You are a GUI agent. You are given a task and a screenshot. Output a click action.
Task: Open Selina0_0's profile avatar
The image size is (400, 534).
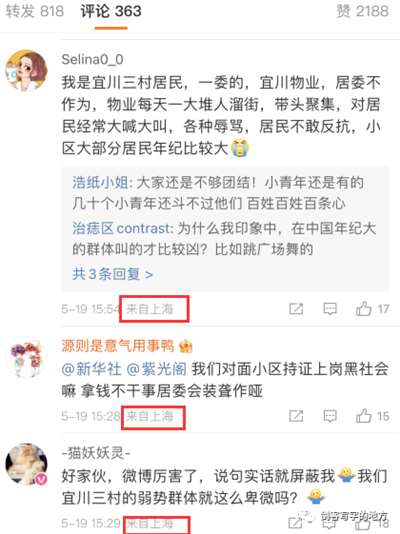(x=26, y=70)
